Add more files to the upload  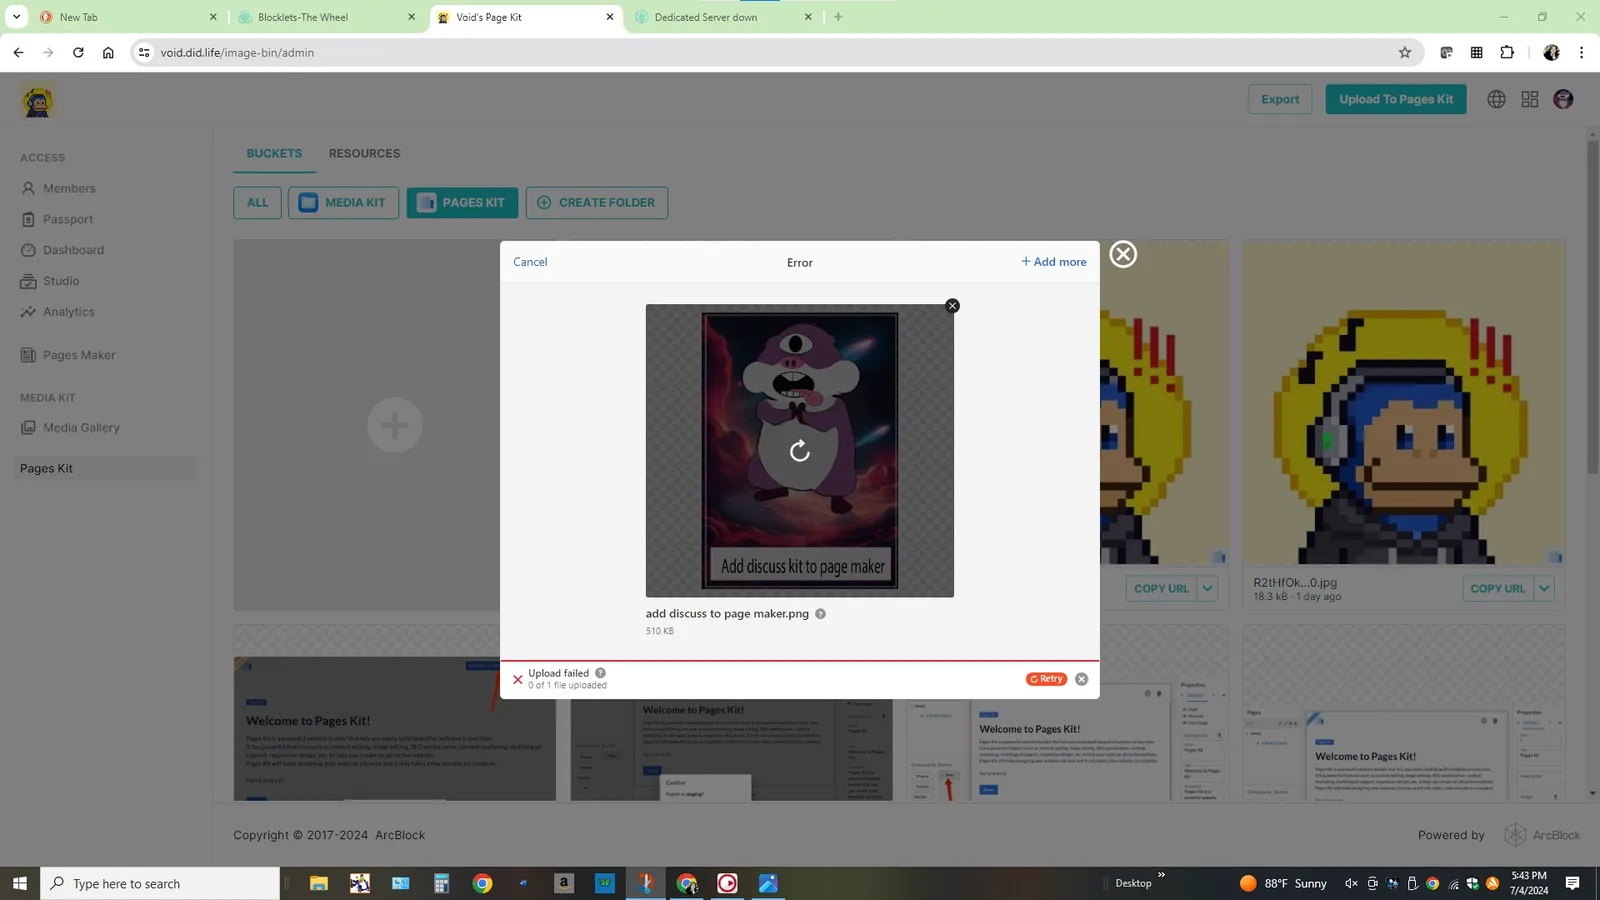tap(1053, 262)
